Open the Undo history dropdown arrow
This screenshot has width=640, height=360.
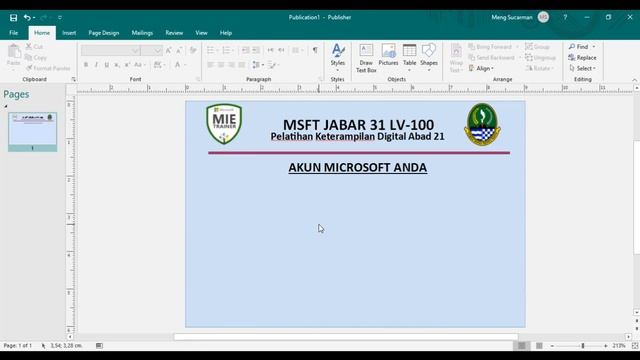click(34, 18)
